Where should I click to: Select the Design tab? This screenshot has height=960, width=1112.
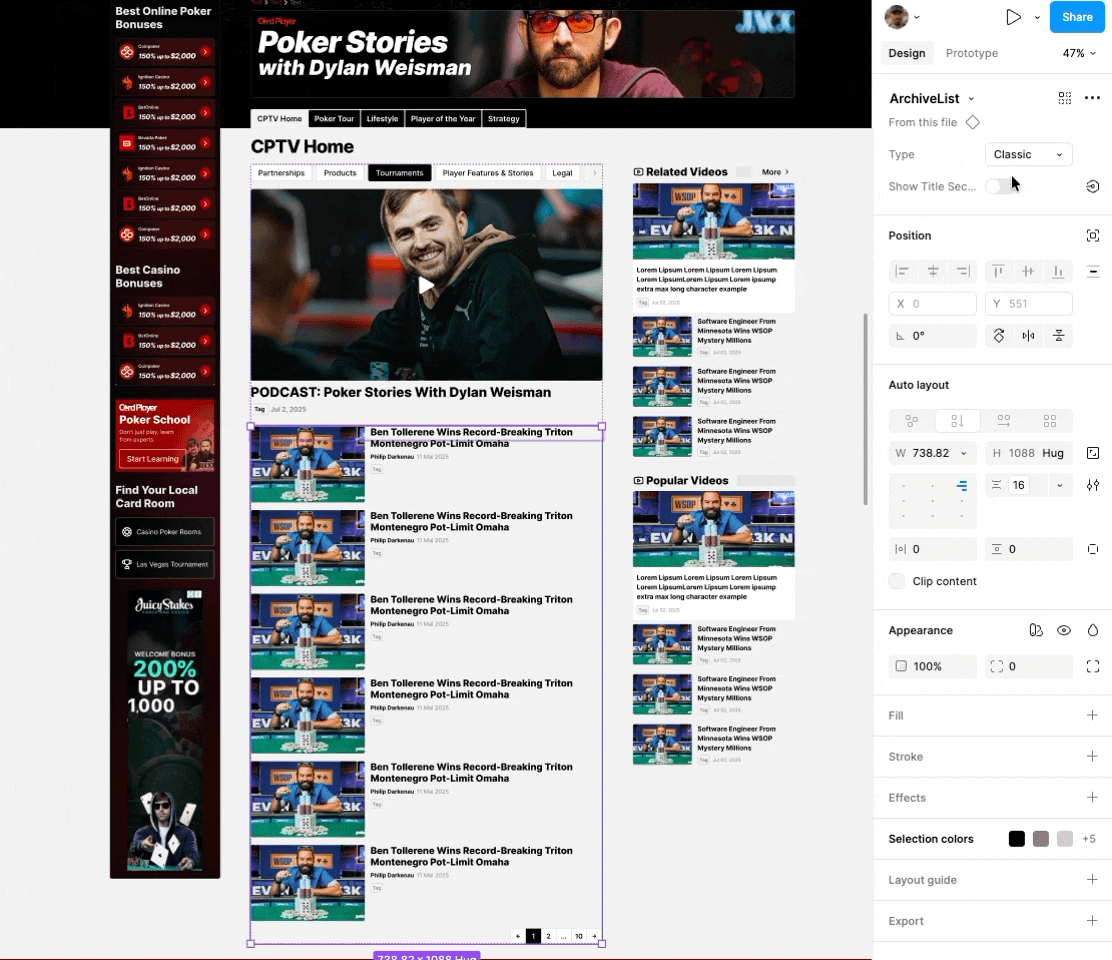point(906,53)
